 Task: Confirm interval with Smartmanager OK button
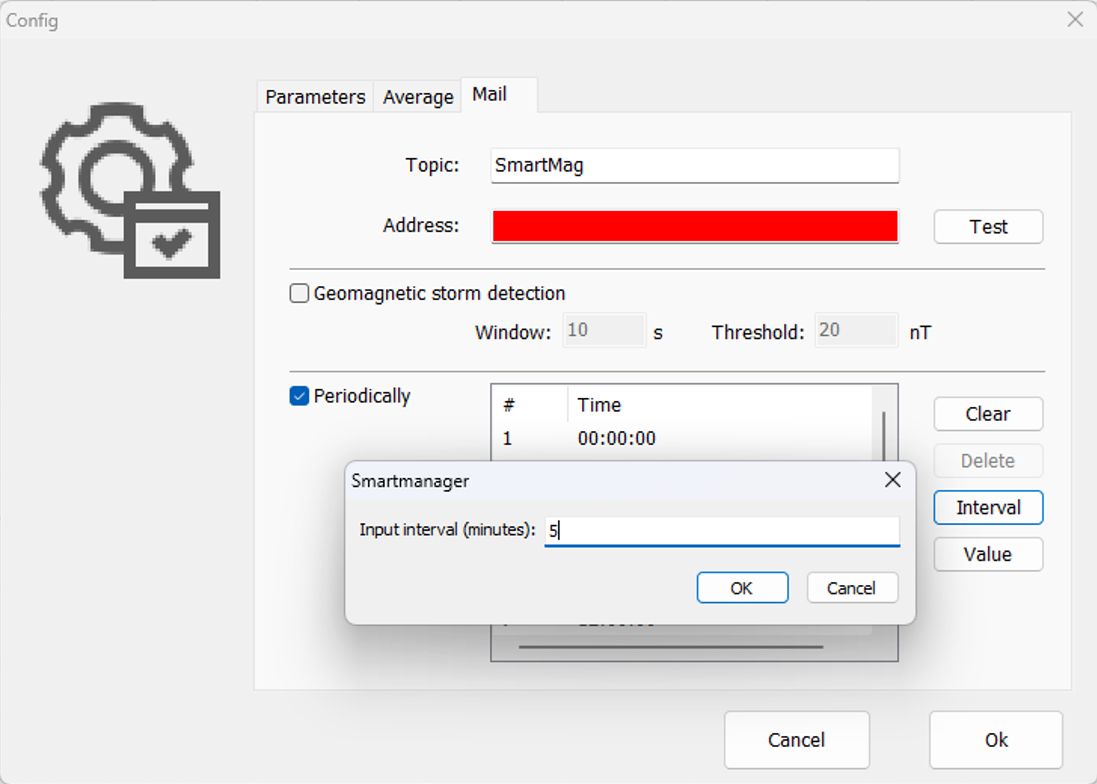(742, 588)
